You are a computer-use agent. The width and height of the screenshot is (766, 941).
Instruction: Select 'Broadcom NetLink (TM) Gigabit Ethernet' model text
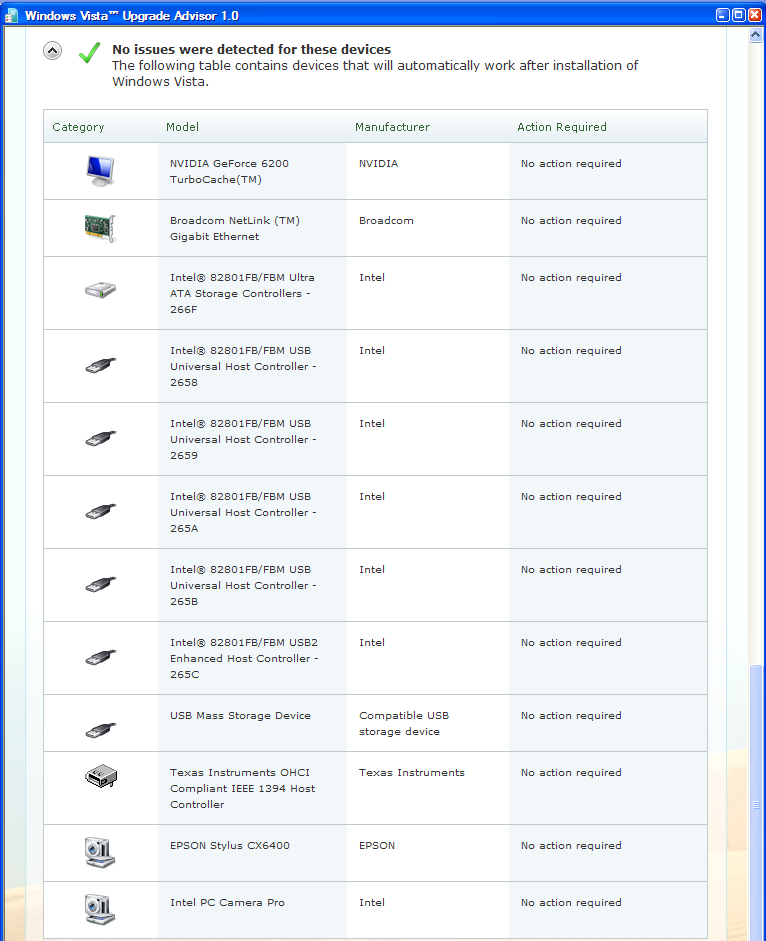(x=235, y=229)
